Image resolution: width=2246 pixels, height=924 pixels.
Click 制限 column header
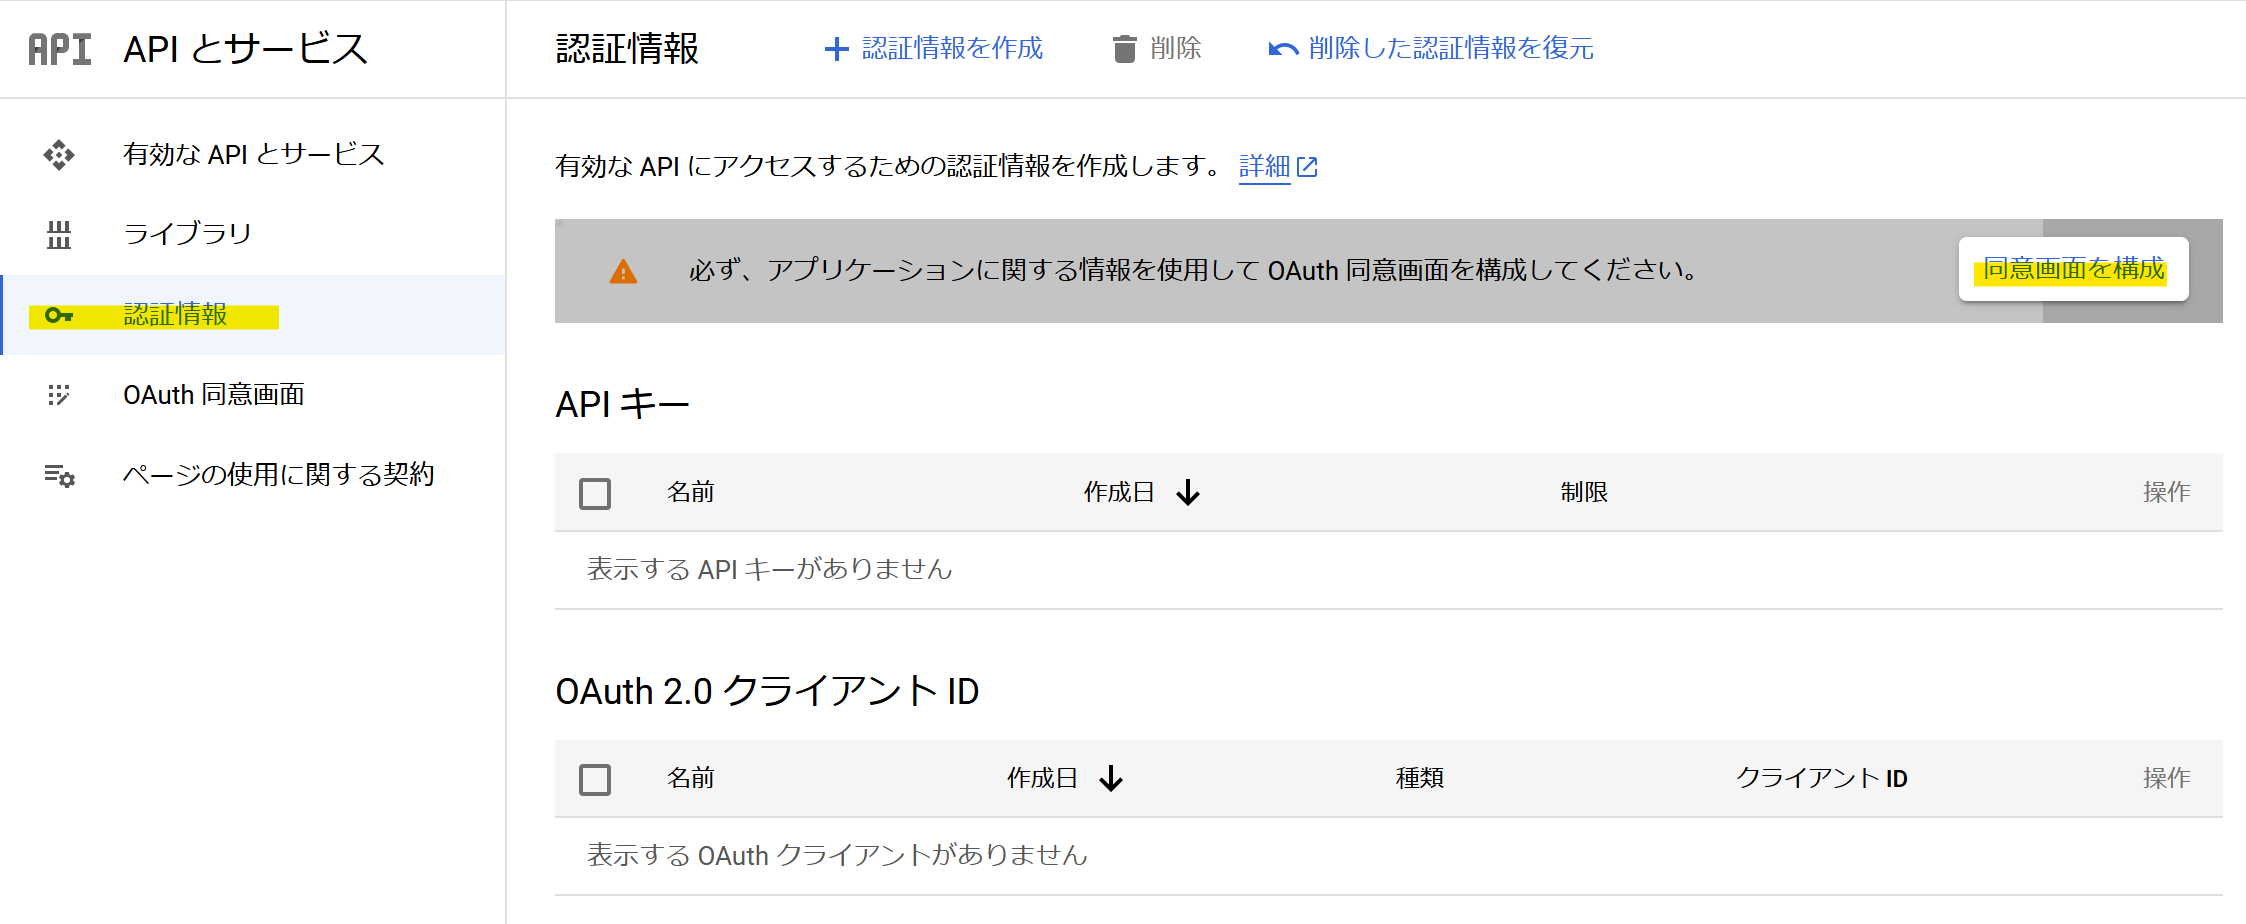[x=1584, y=493]
